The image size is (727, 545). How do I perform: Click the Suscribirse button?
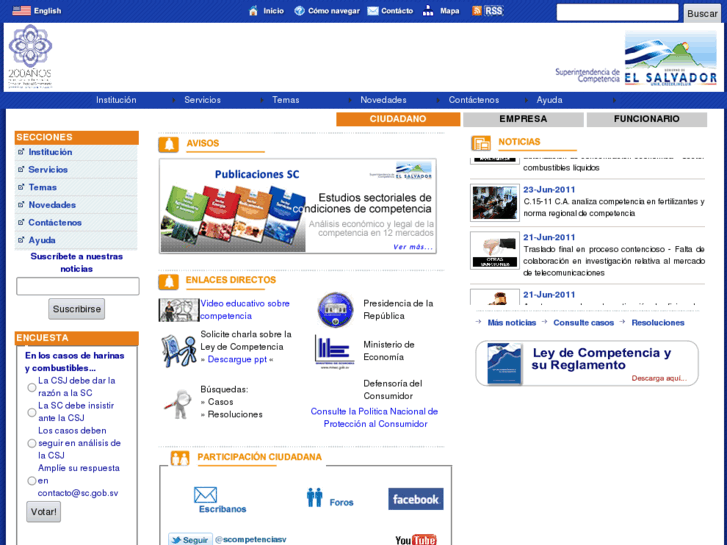pyautogui.click(x=77, y=309)
